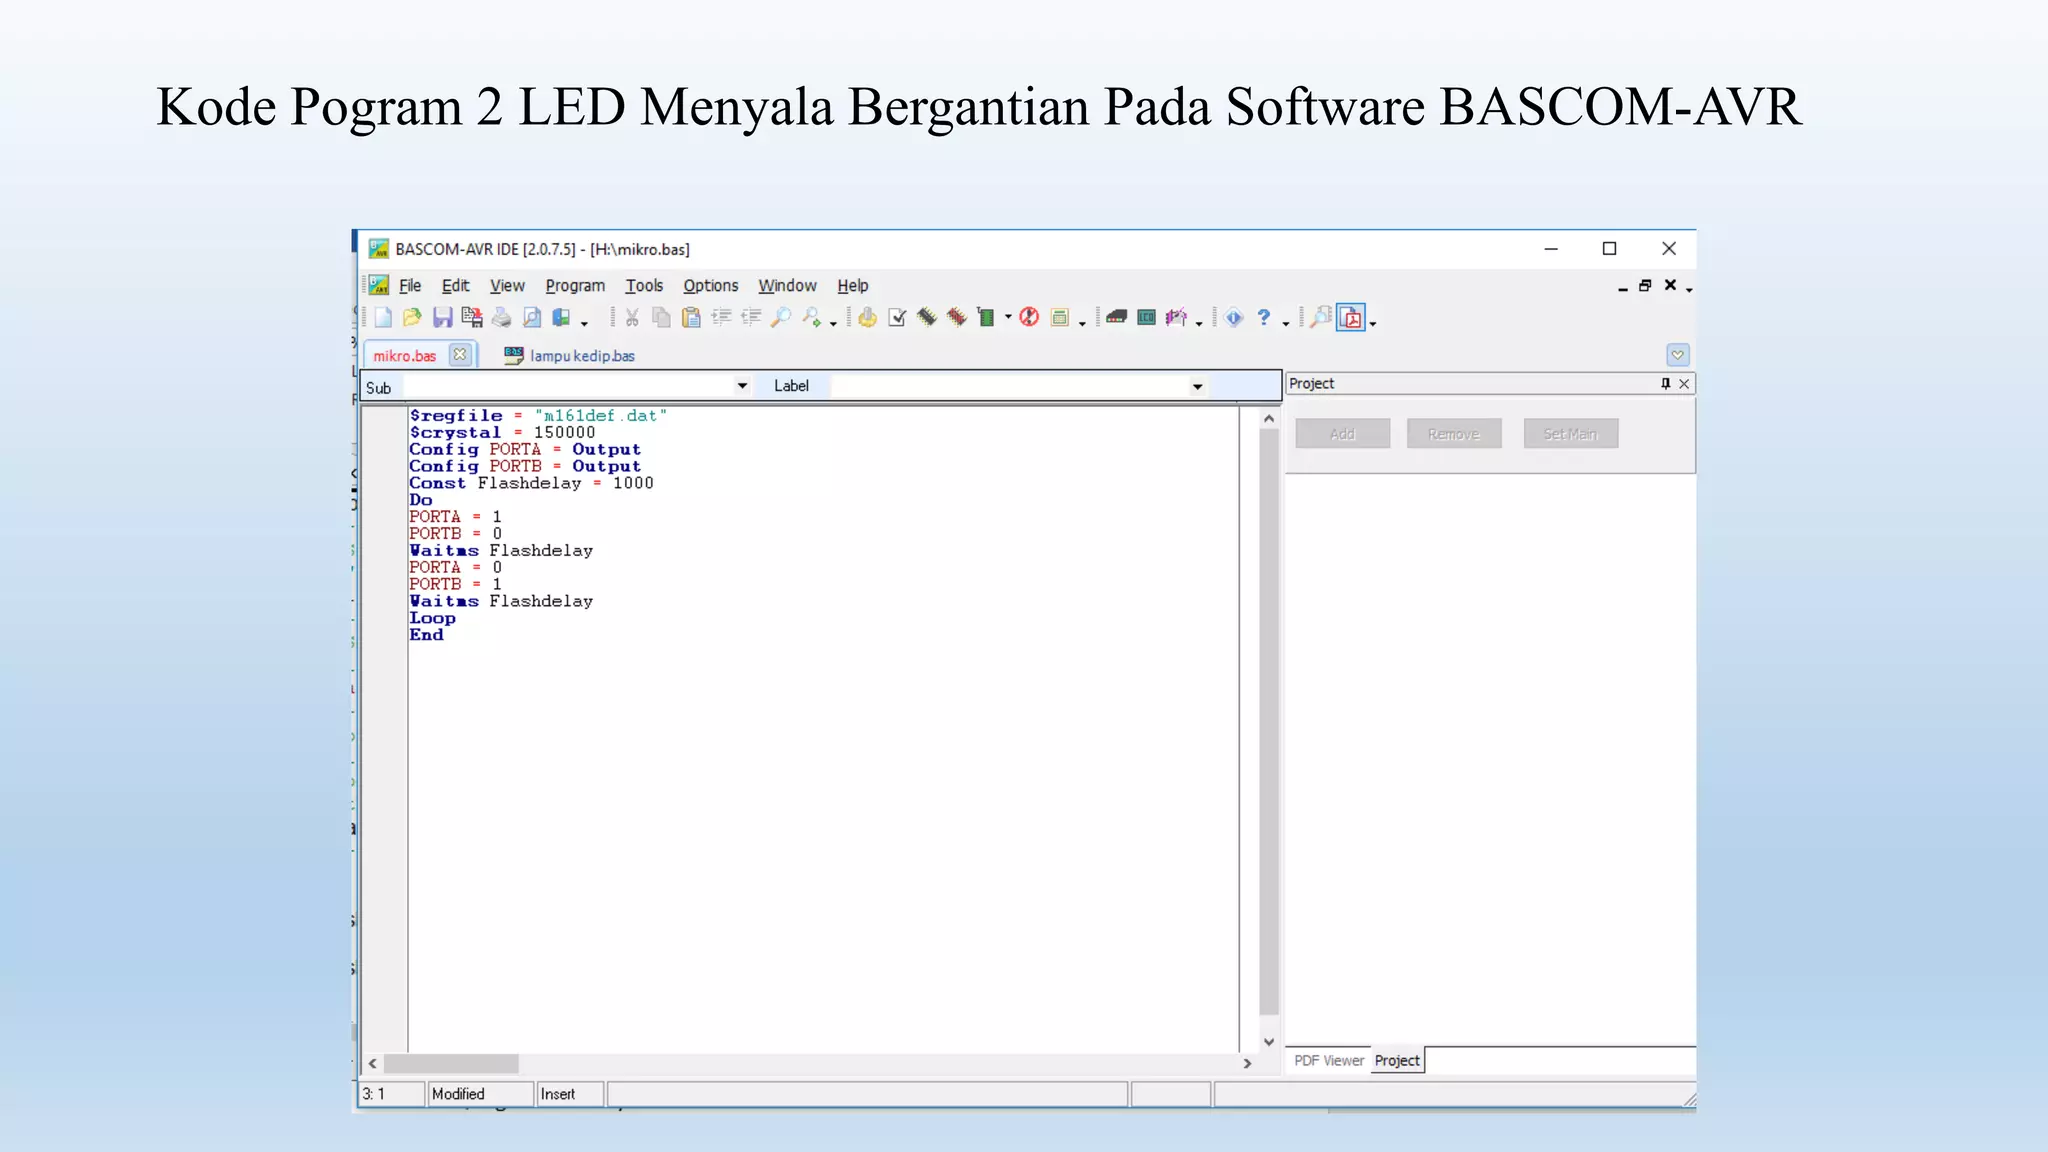Click the Paste clipboard icon
Viewport: 2048px width, 1152px height.
(x=690, y=318)
